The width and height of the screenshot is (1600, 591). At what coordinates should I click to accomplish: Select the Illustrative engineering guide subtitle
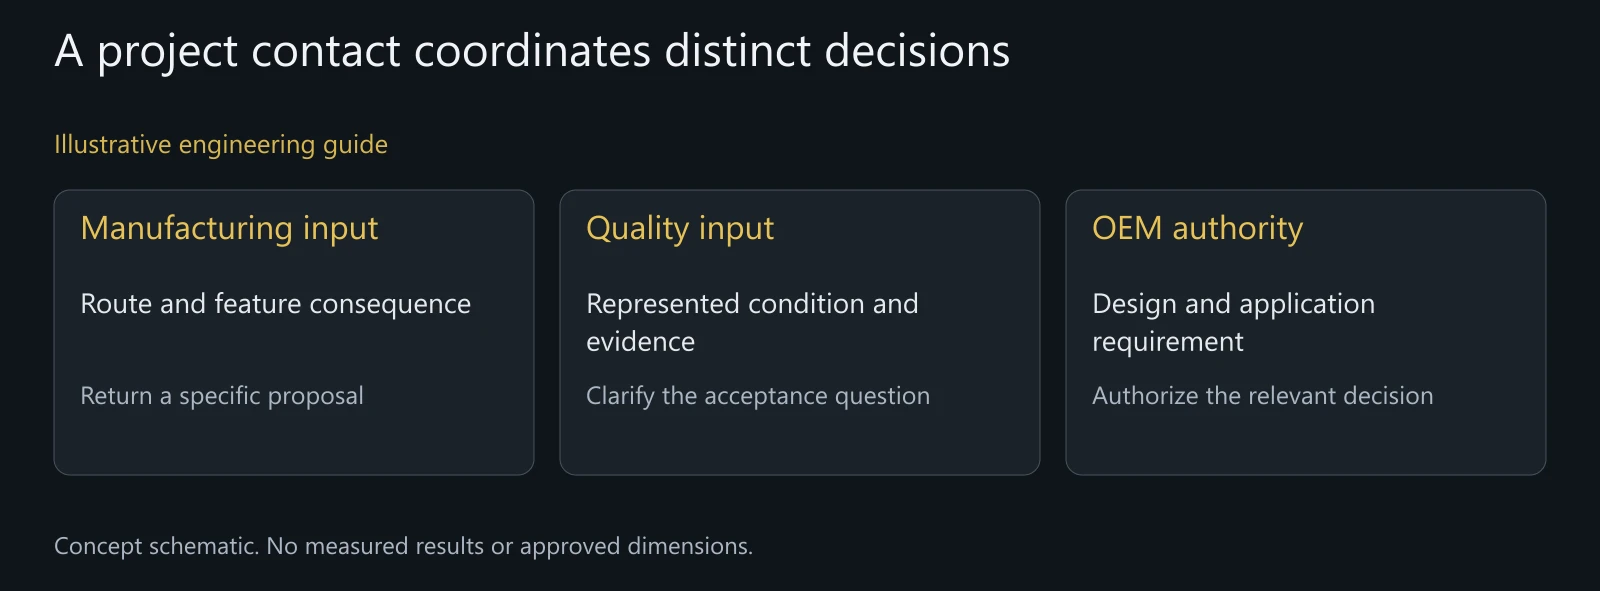pos(221,145)
